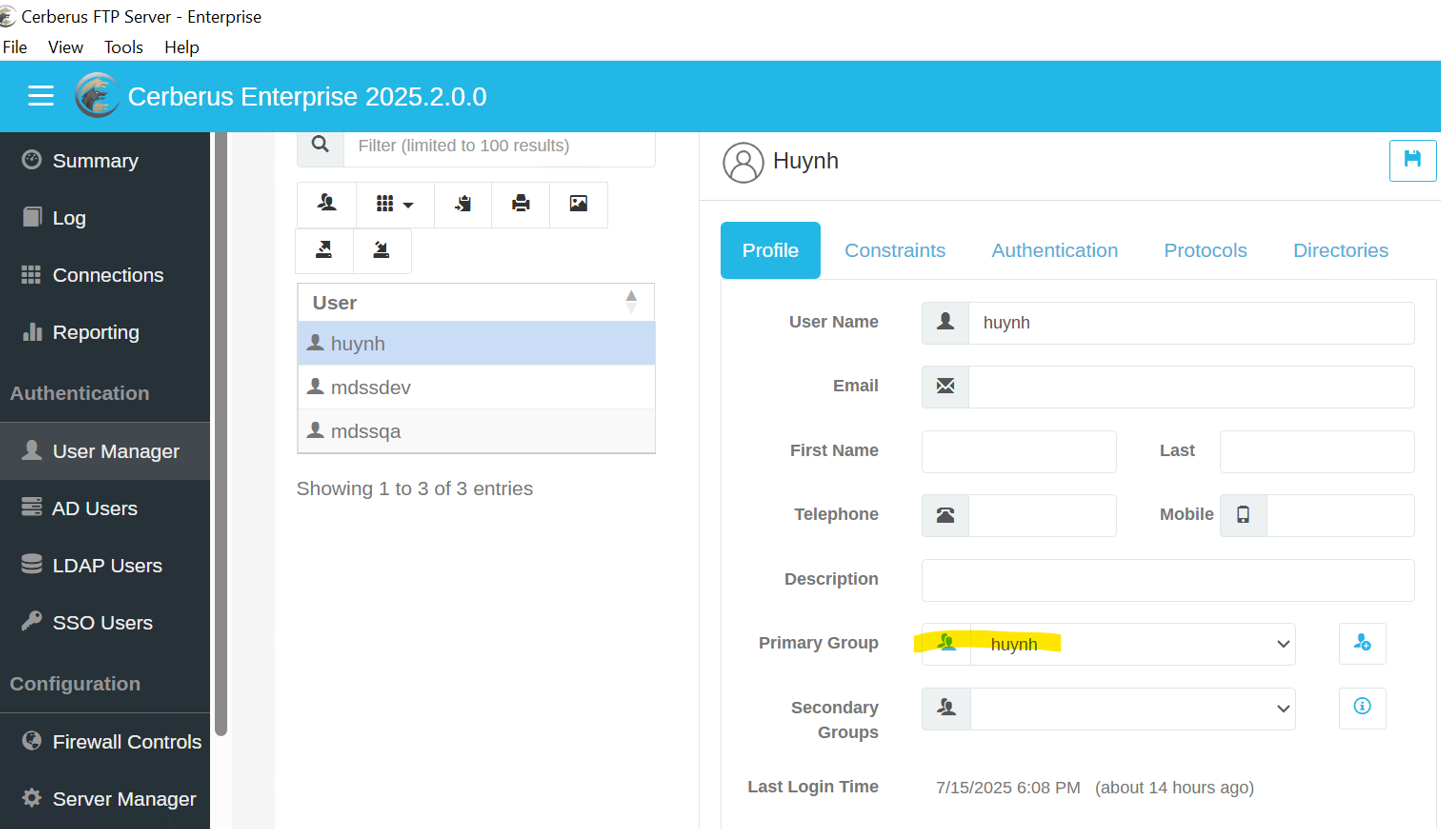
Task: Click the Last Login Time value
Action: (1094, 788)
